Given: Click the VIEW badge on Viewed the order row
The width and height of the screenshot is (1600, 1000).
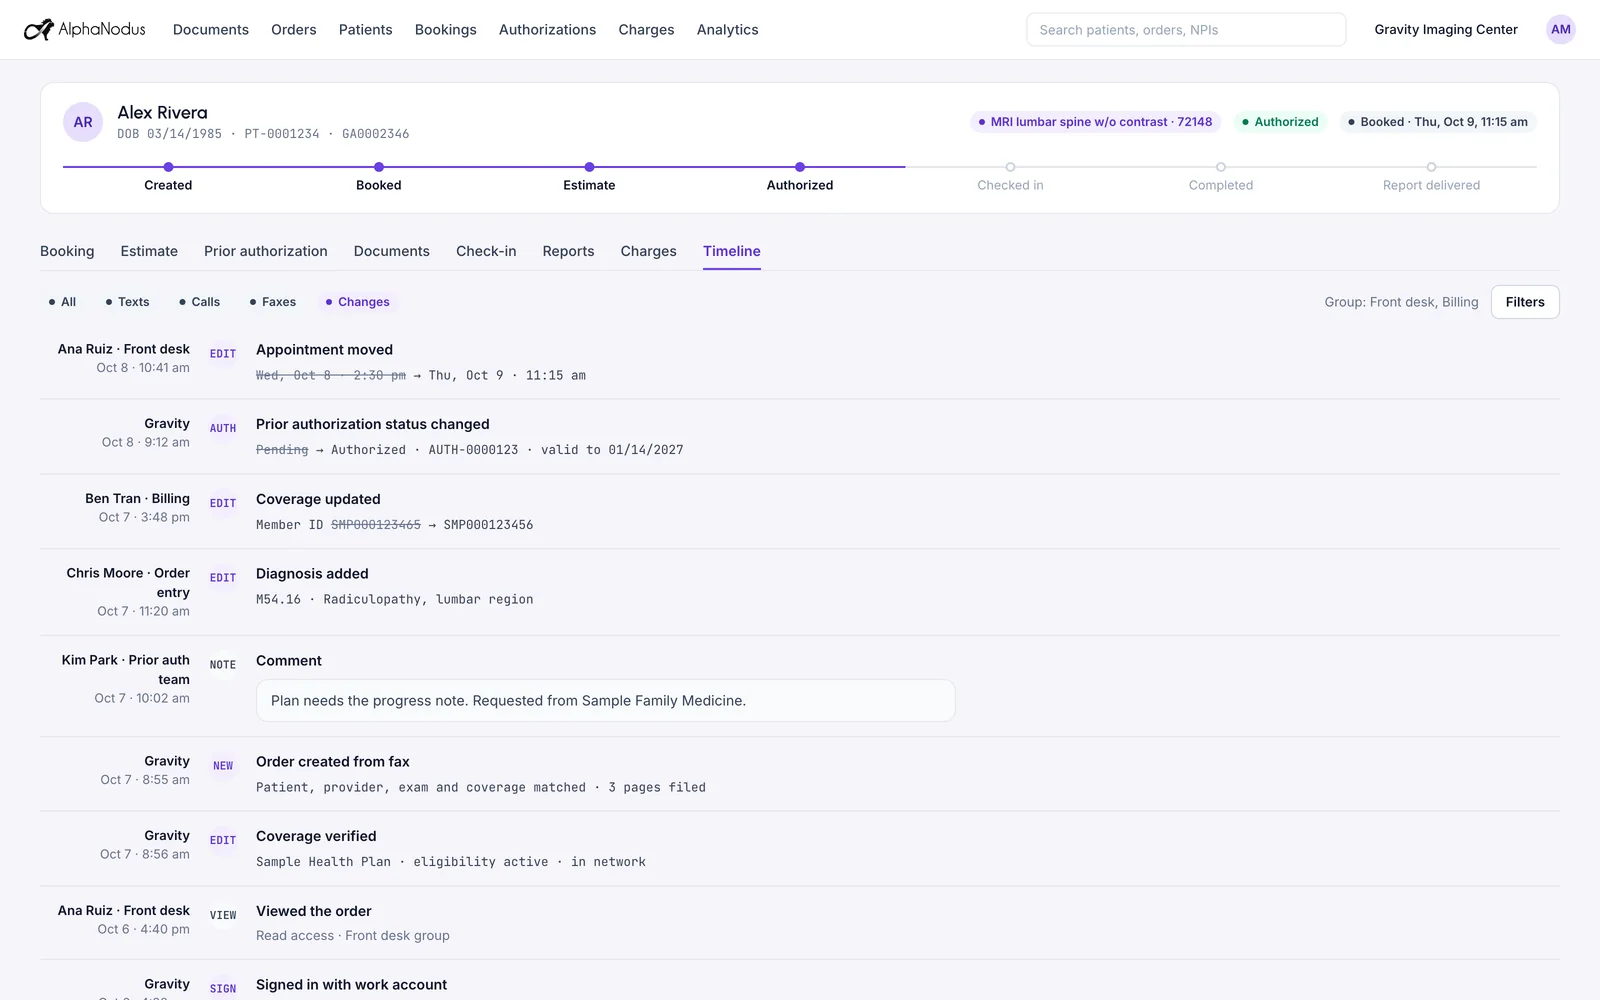Looking at the screenshot, I should coord(223,915).
